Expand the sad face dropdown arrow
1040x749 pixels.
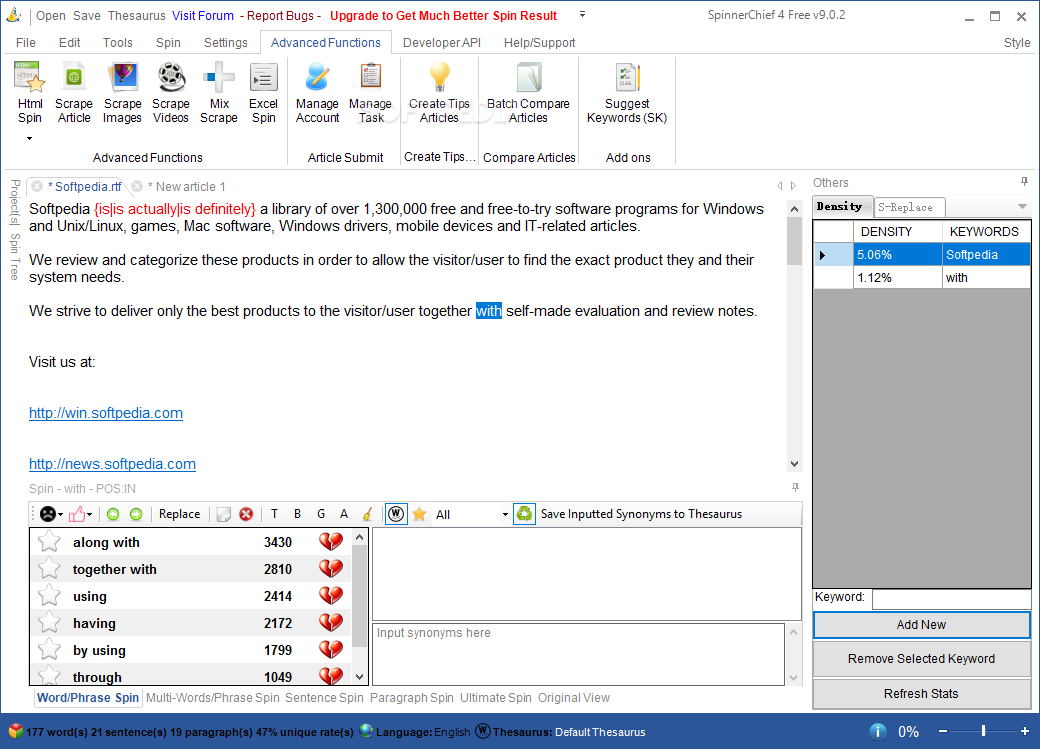click(60, 515)
